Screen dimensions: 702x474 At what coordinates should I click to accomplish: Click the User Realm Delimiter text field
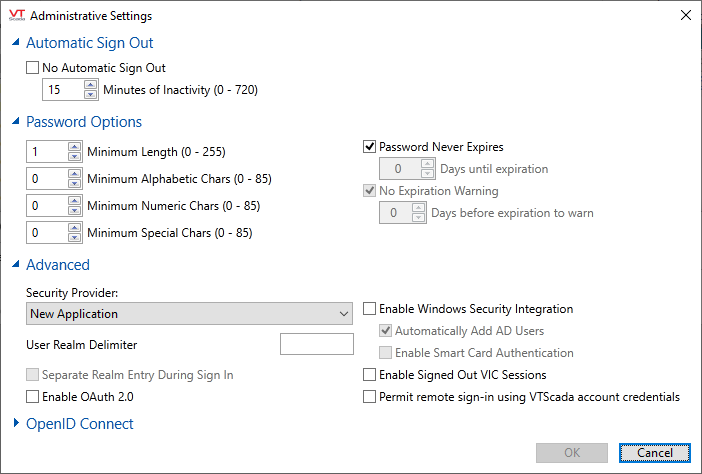316,345
